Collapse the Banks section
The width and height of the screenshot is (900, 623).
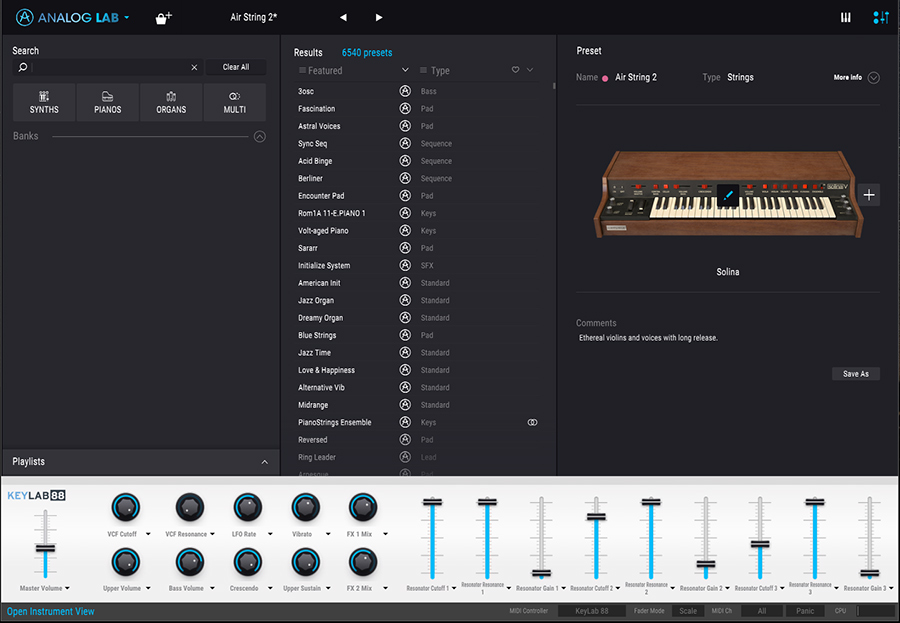(259, 137)
